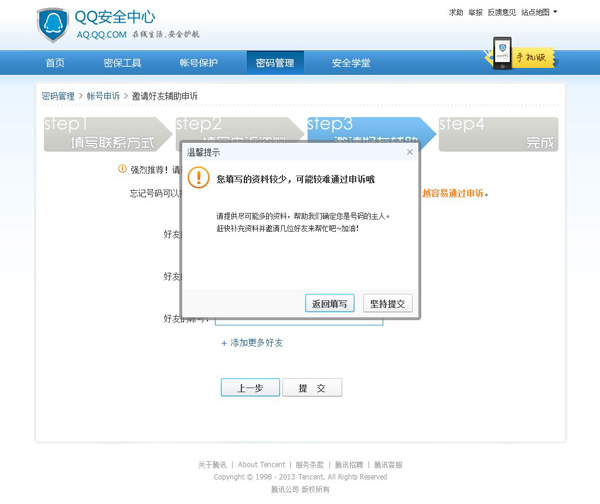Open the 举报 link at the top
Viewport: 600px width, 504px height.
475,13
